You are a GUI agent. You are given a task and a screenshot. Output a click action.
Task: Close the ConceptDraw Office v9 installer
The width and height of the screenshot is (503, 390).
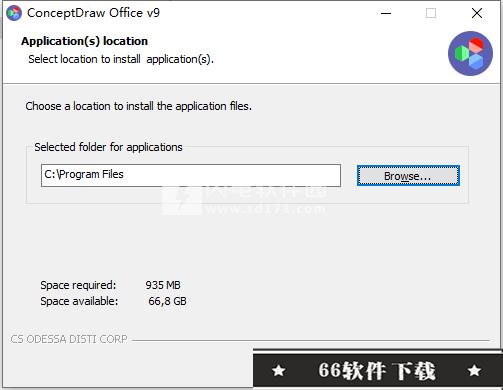coord(477,13)
